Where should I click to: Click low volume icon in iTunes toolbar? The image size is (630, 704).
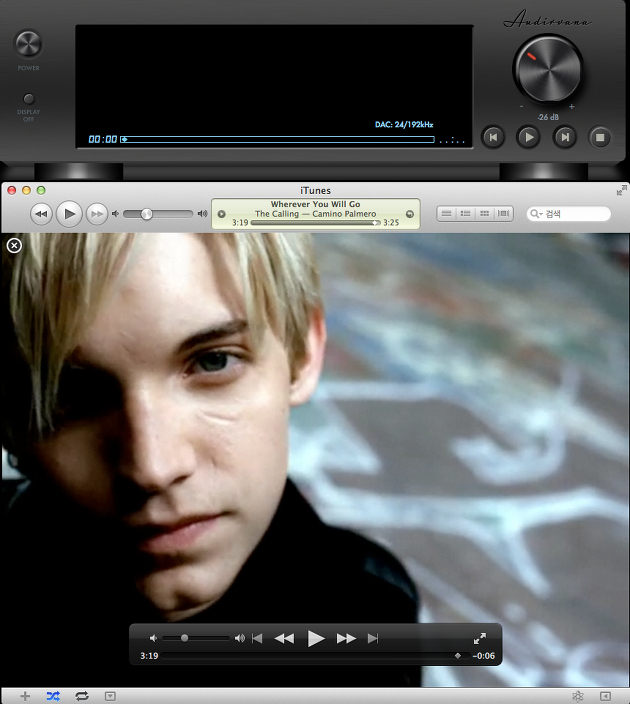(x=115, y=214)
